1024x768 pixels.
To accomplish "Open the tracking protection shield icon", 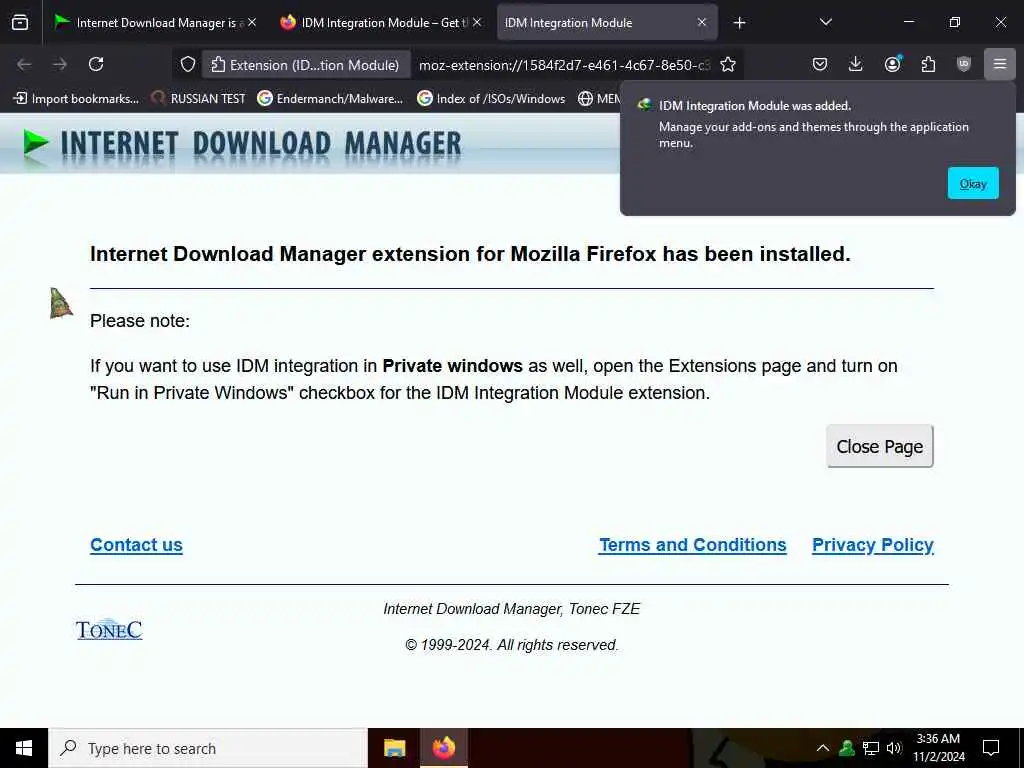I will point(188,65).
